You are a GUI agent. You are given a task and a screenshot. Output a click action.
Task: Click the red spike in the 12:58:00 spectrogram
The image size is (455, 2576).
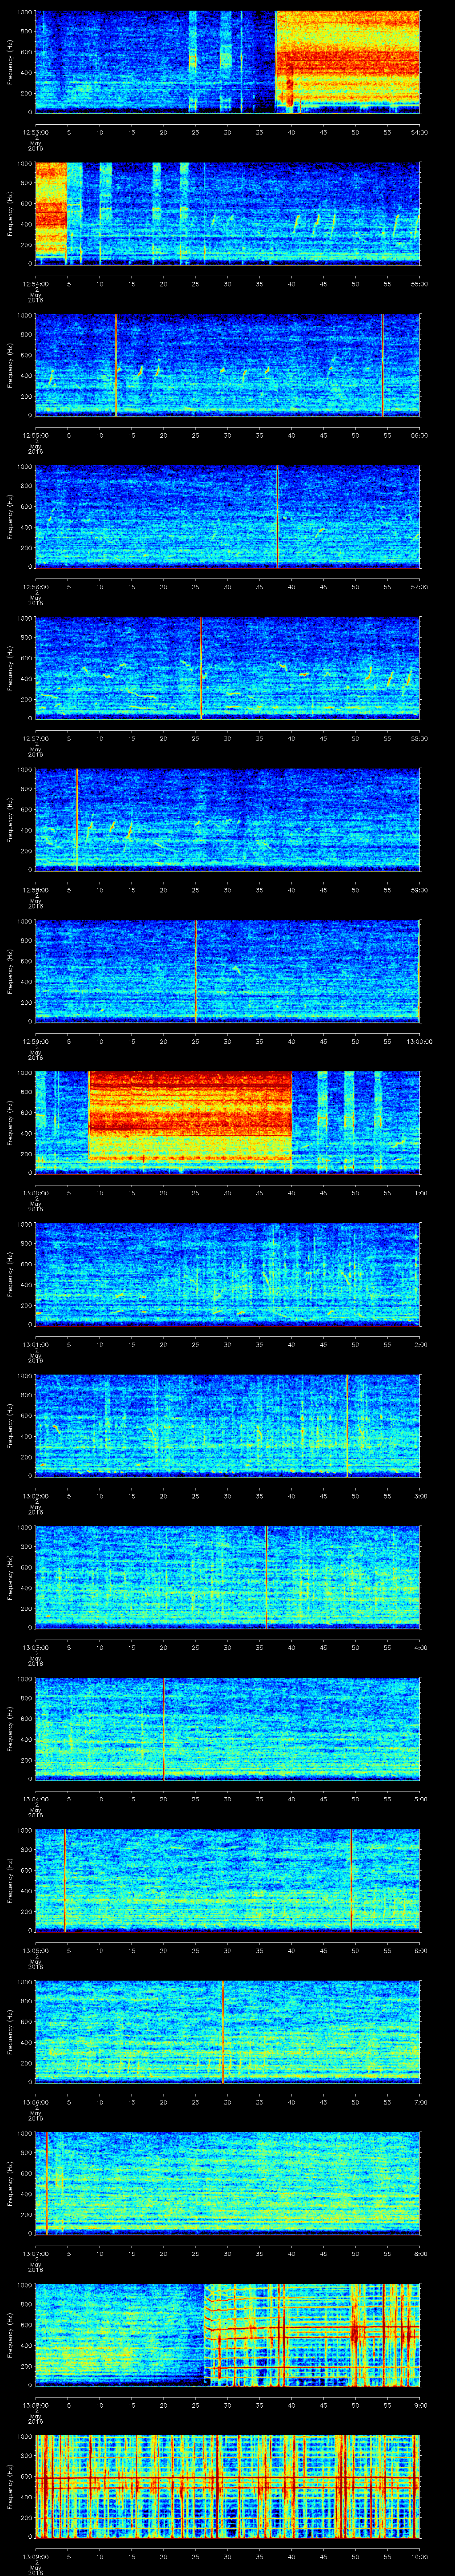tap(76, 819)
